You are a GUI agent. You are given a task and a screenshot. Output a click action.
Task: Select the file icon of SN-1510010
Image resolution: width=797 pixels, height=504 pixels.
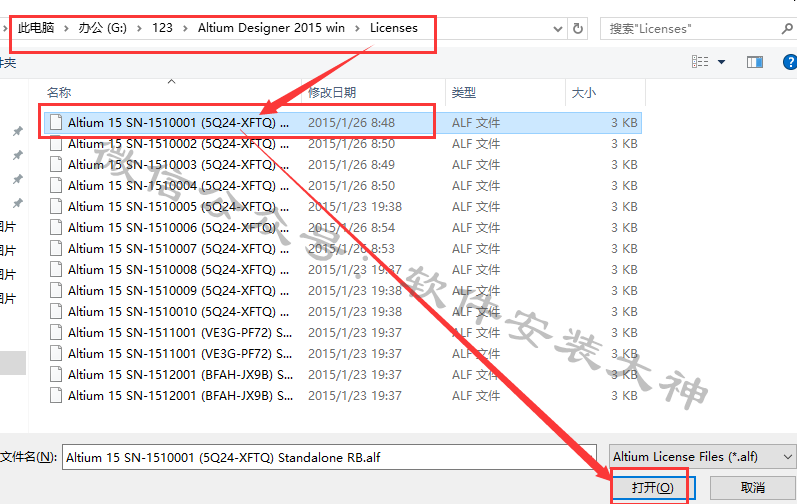[x=56, y=311]
